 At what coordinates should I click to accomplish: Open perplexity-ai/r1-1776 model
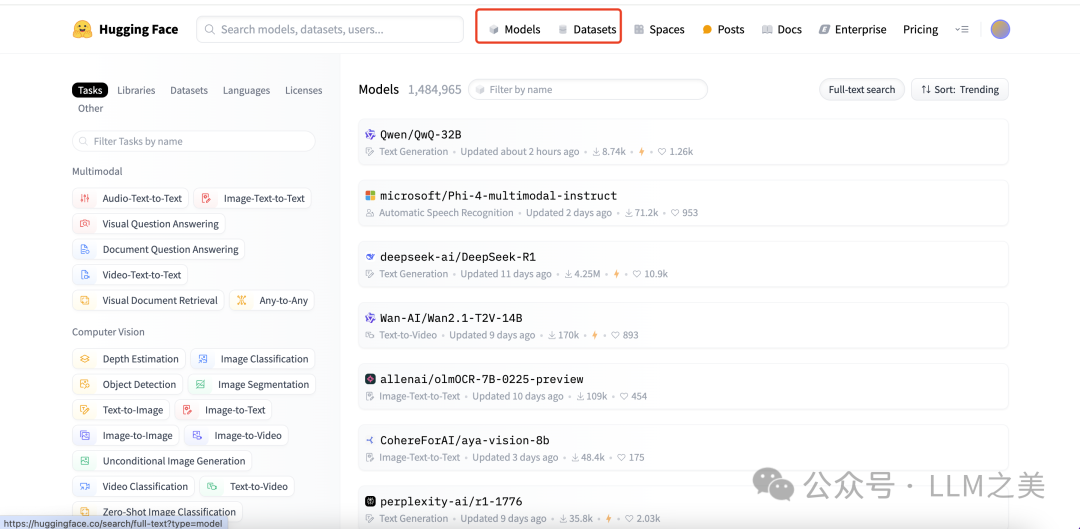(x=683, y=508)
